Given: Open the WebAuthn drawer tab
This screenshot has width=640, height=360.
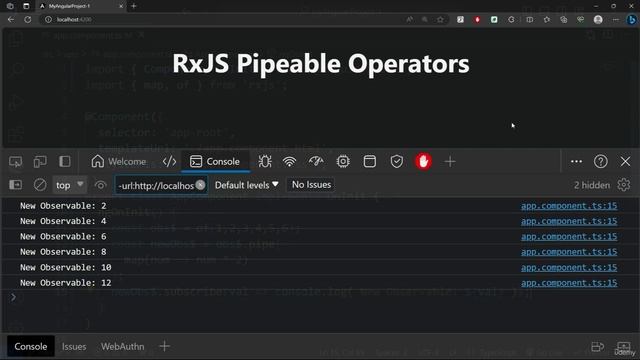Looking at the screenshot, I should [122, 347].
